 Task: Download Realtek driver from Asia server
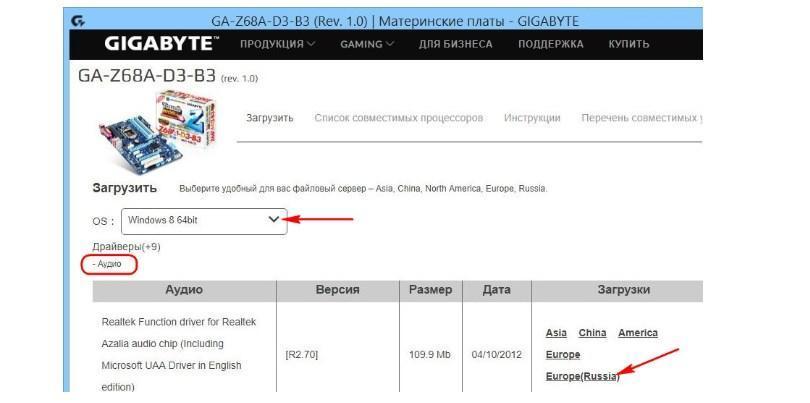(556, 333)
